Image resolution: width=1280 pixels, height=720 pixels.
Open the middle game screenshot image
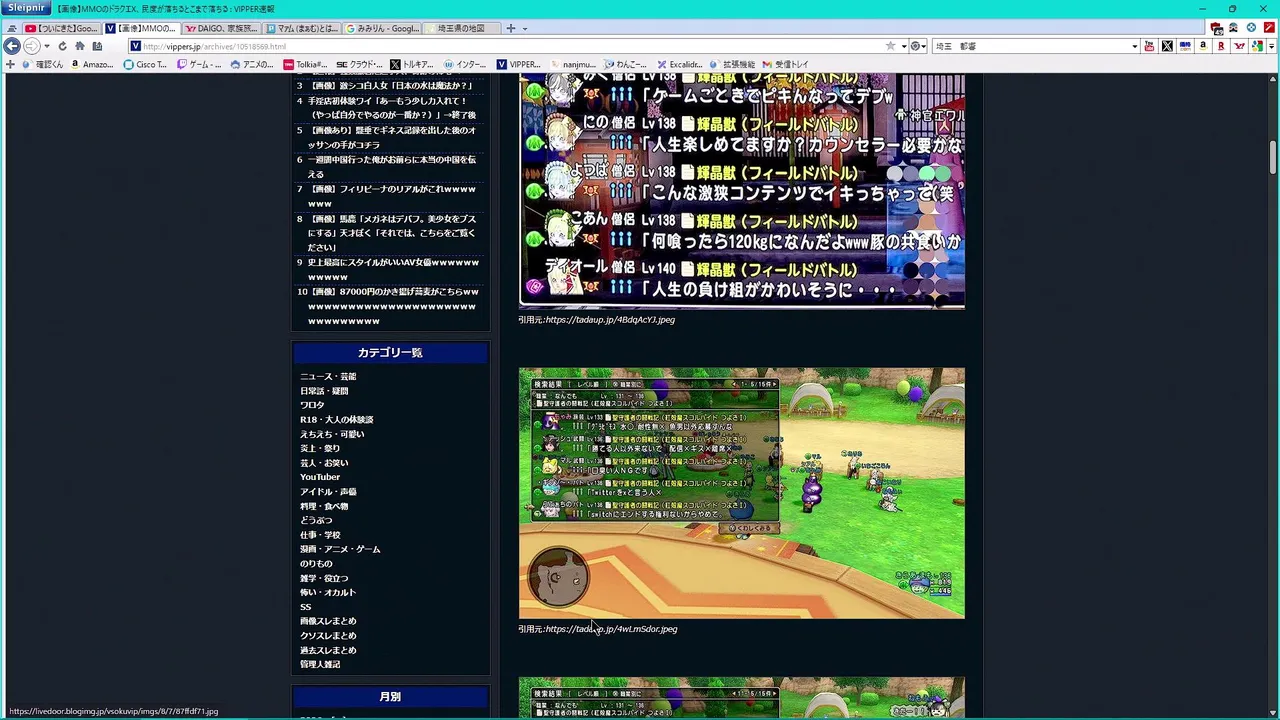741,493
